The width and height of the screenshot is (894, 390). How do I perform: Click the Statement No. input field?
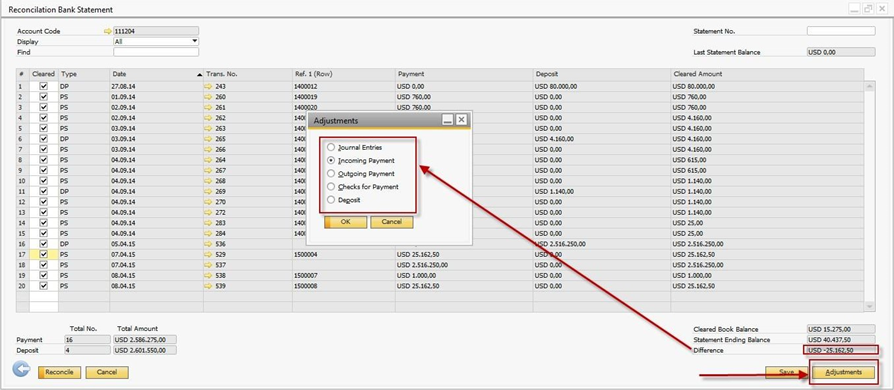click(841, 31)
